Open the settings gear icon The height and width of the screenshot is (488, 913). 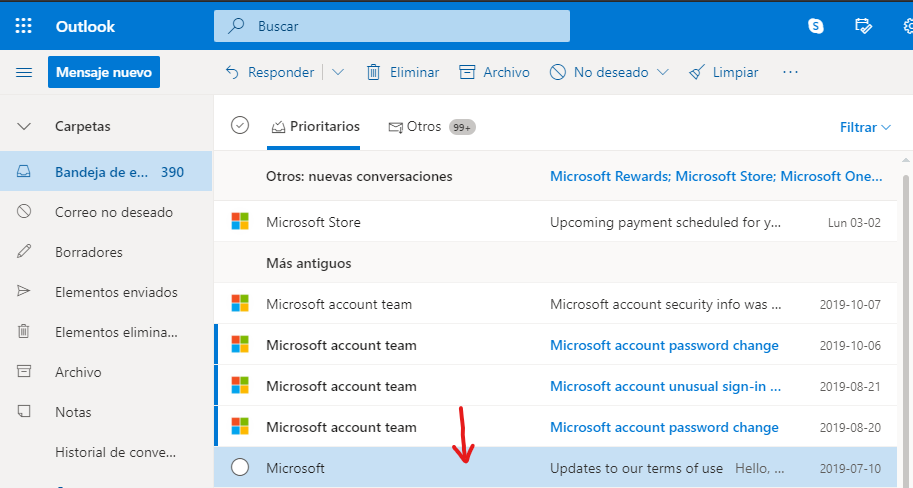[x=908, y=26]
